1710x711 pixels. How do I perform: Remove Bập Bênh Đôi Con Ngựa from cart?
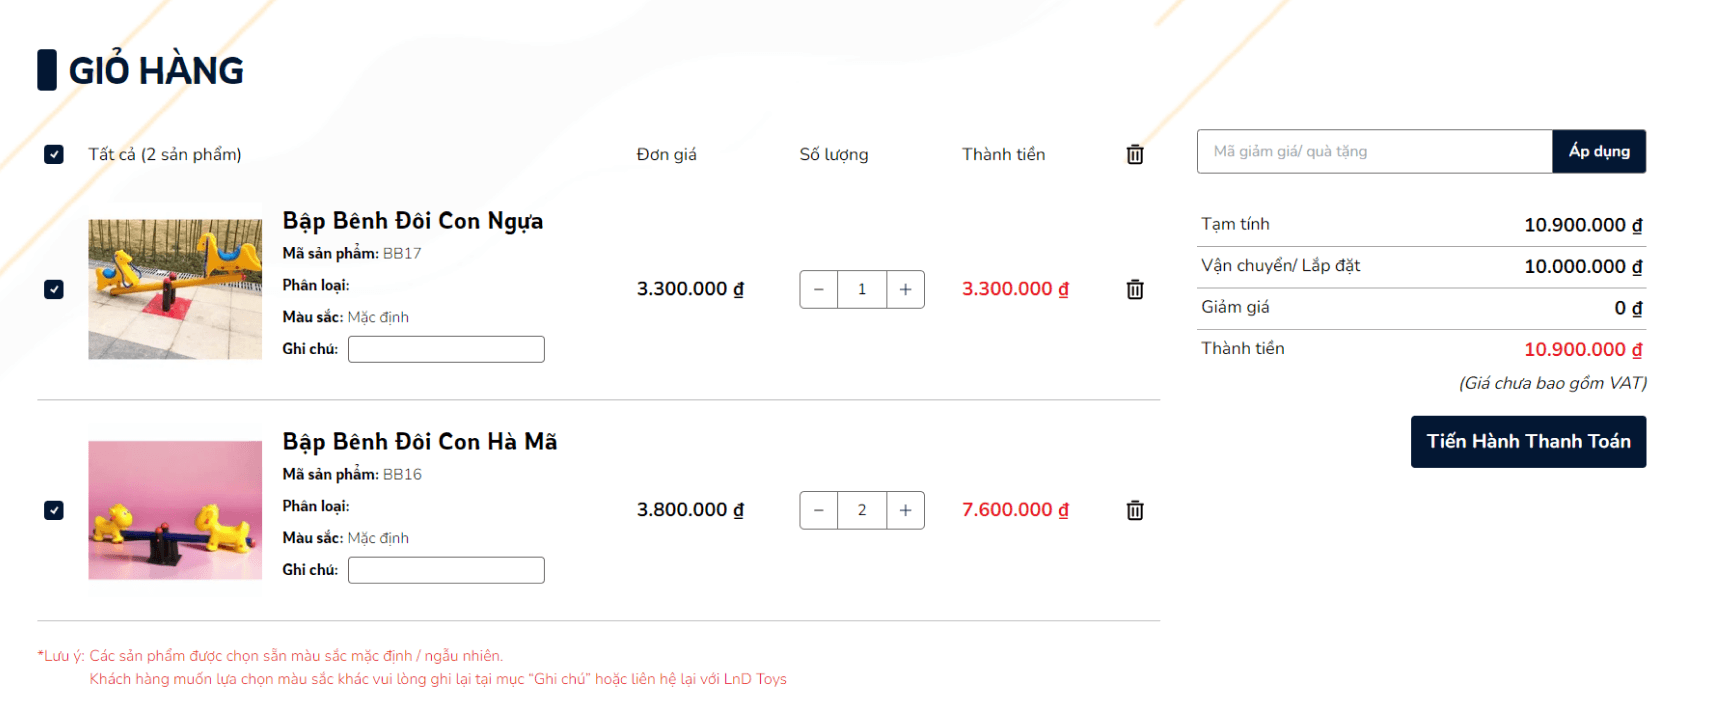pyautogui.click(x=1134, y=289)
